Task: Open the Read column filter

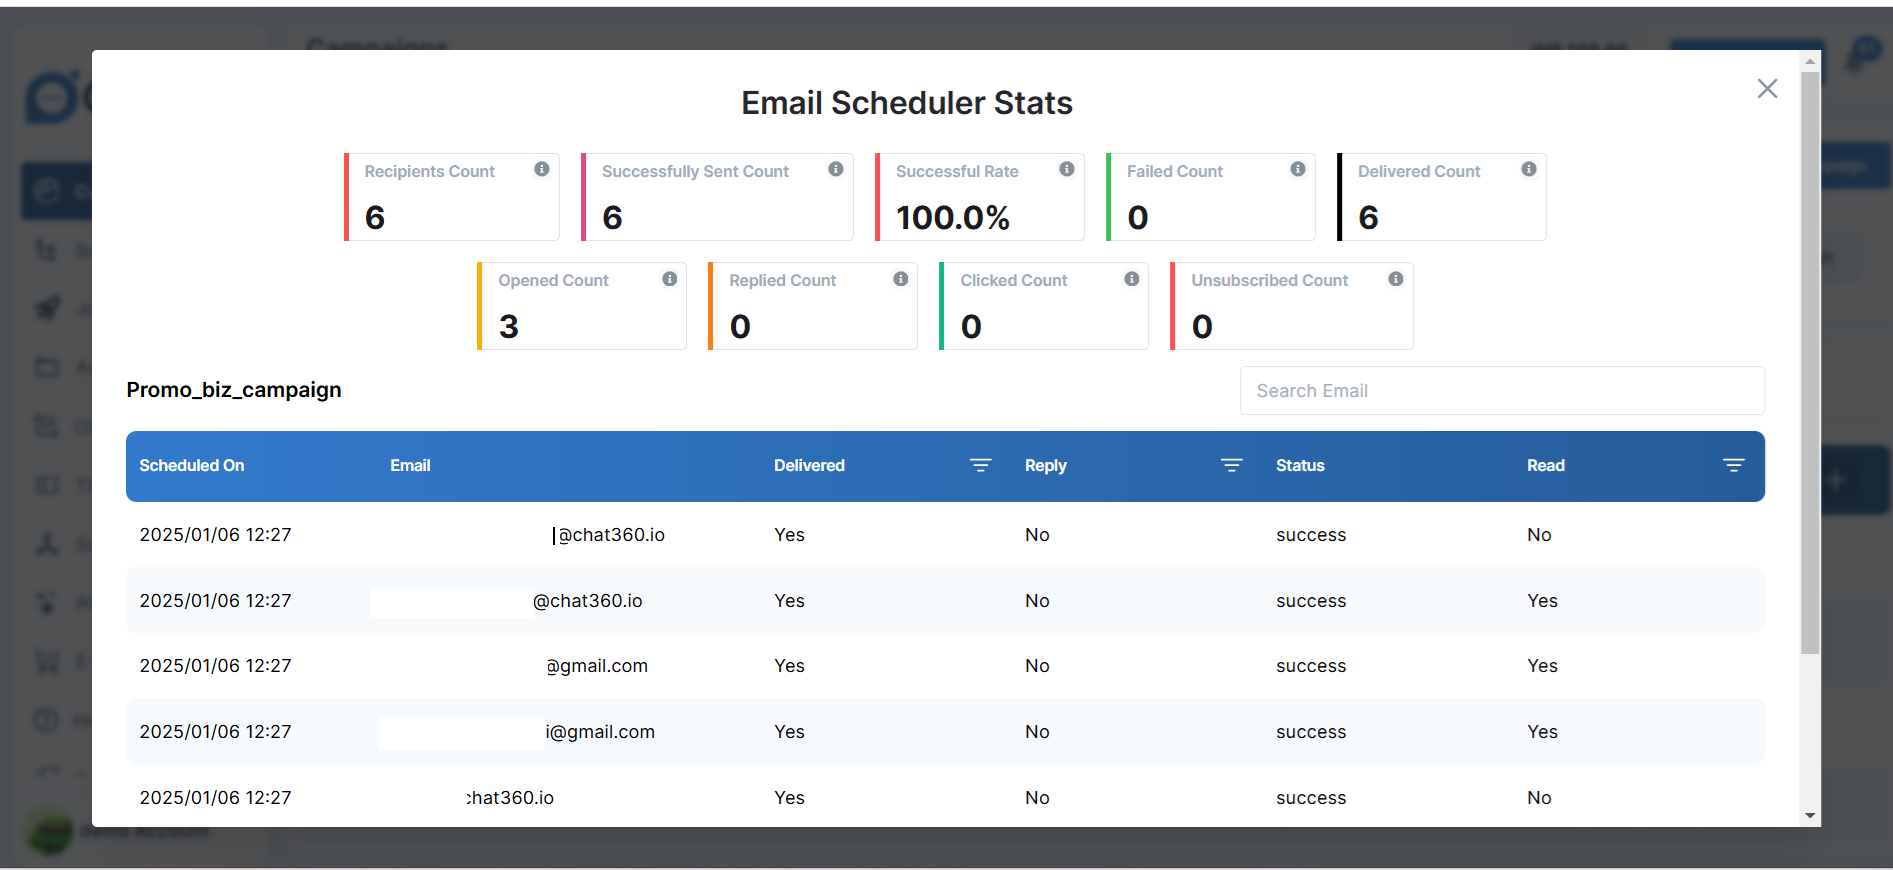Action: click(1734, 465)
